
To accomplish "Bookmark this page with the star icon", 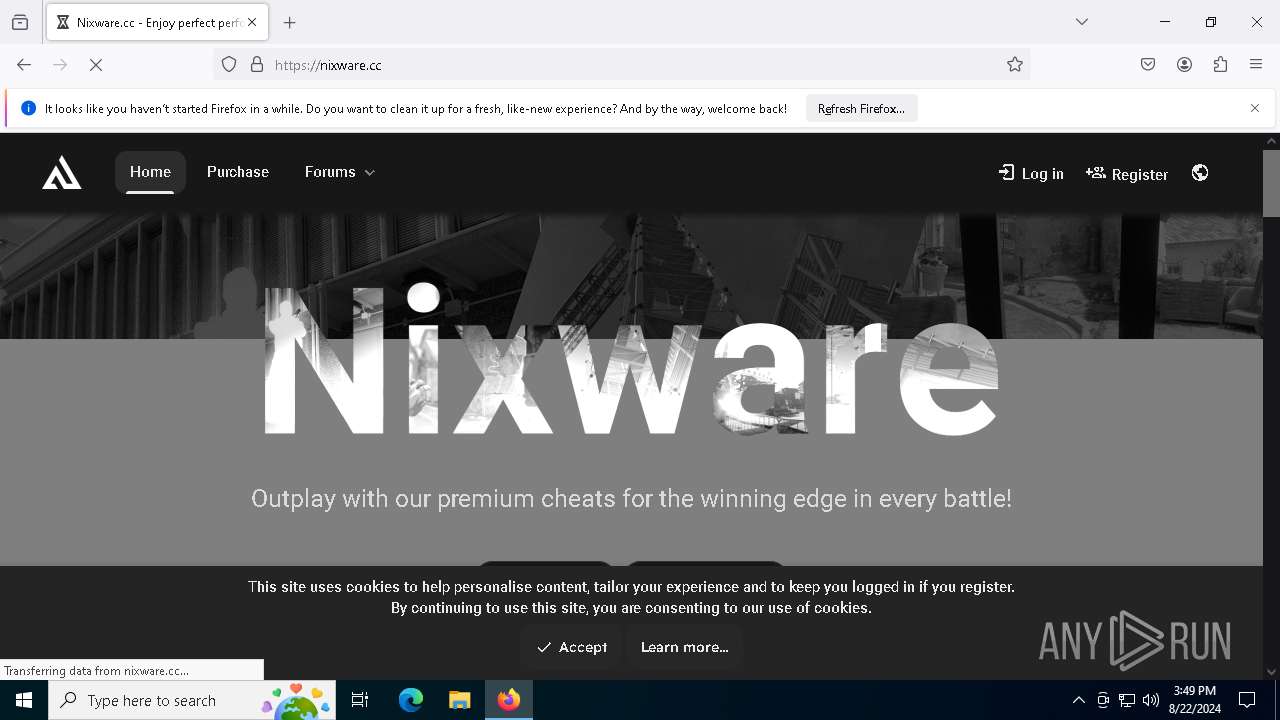I will point(1015,65).
